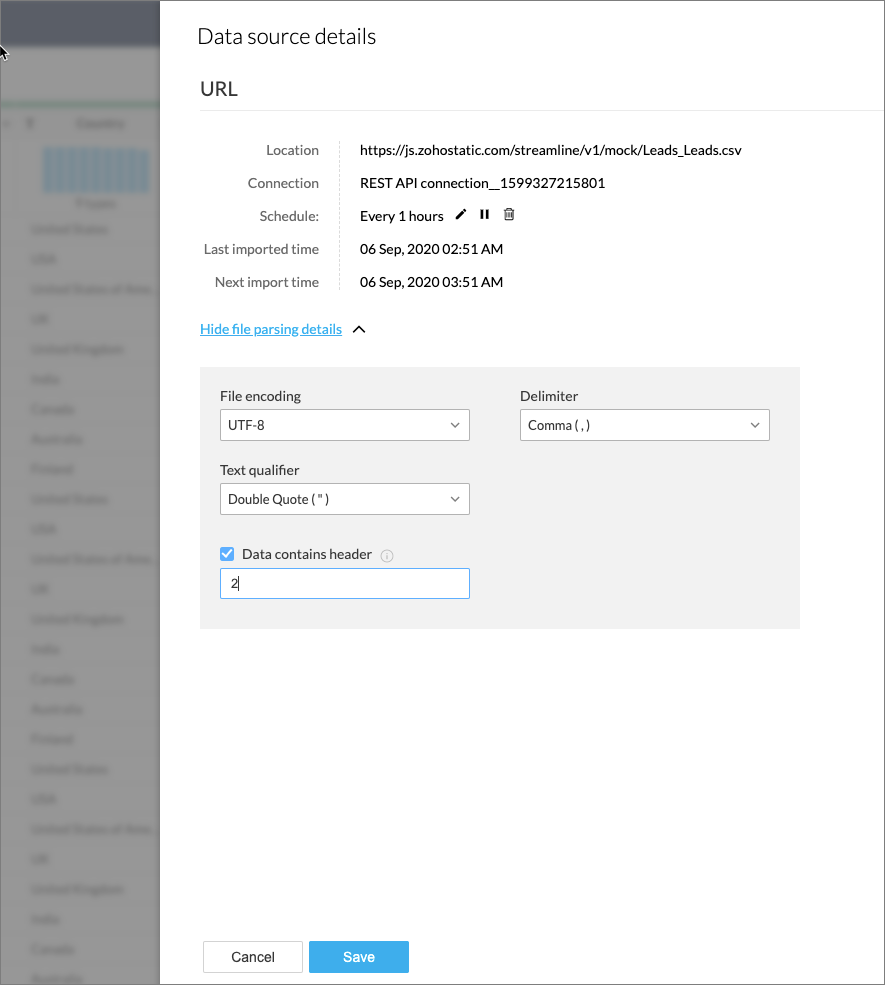Open the File encoding UTF-8 dropdown
This screenshot has width=885, height=985.
coord(345,425)
